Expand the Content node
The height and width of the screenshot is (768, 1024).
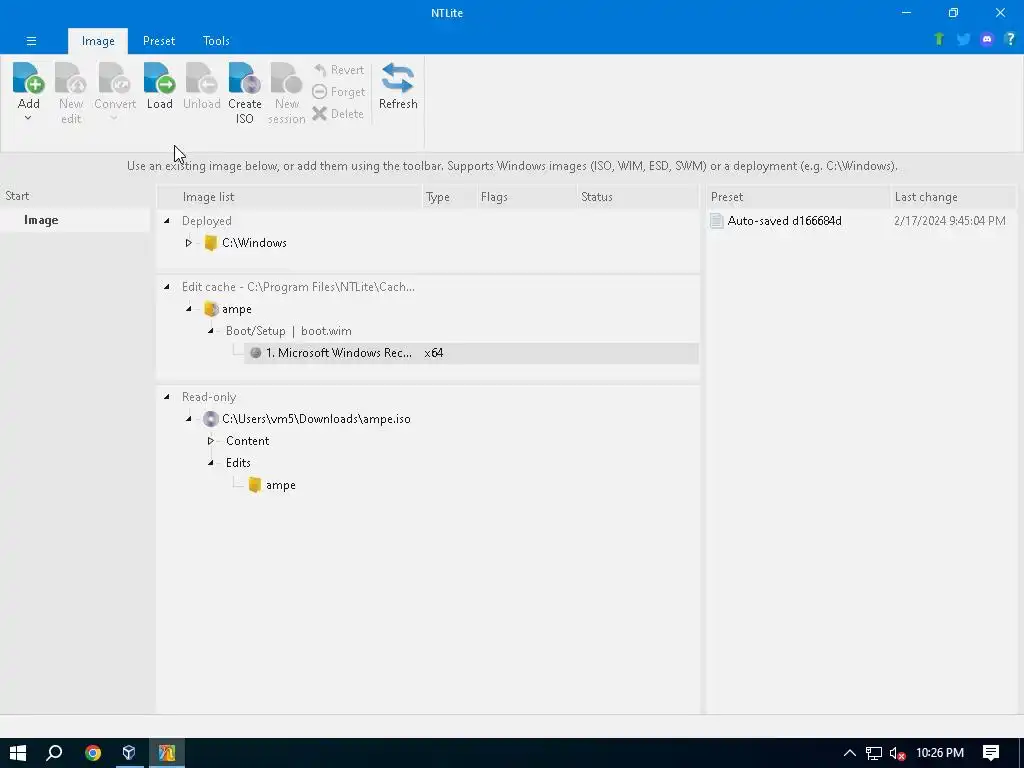click(210, 441)
